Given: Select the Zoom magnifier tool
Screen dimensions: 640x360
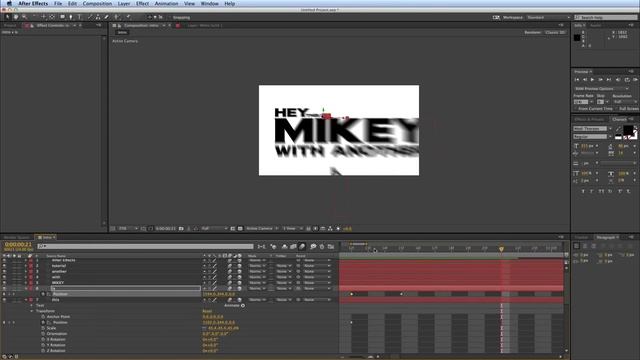Looking at the screenshot, I should pyautogui.click(x=24, y=17).
